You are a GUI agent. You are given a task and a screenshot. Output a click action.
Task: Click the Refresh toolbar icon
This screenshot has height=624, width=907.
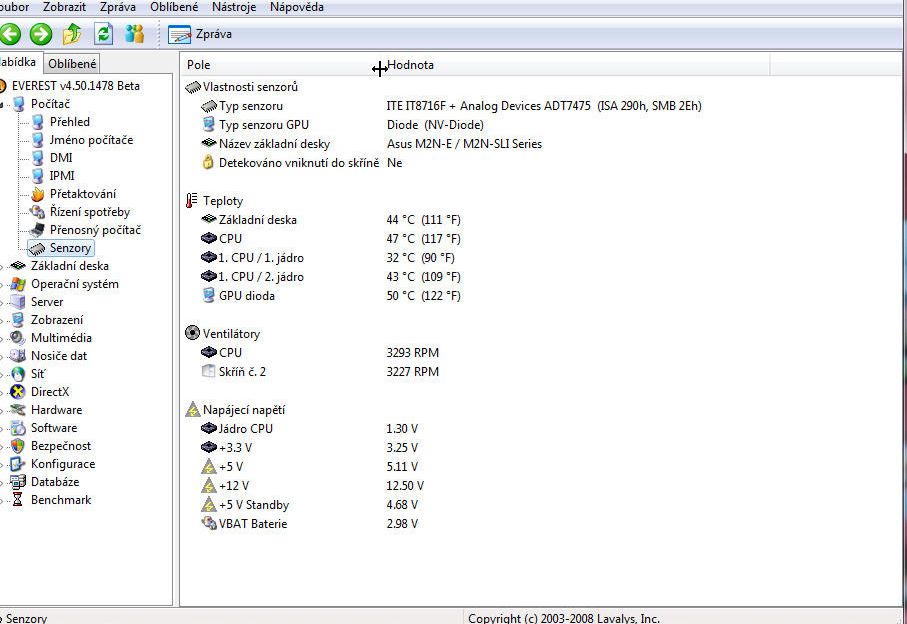pyautogui.click(x=104, y=34)
